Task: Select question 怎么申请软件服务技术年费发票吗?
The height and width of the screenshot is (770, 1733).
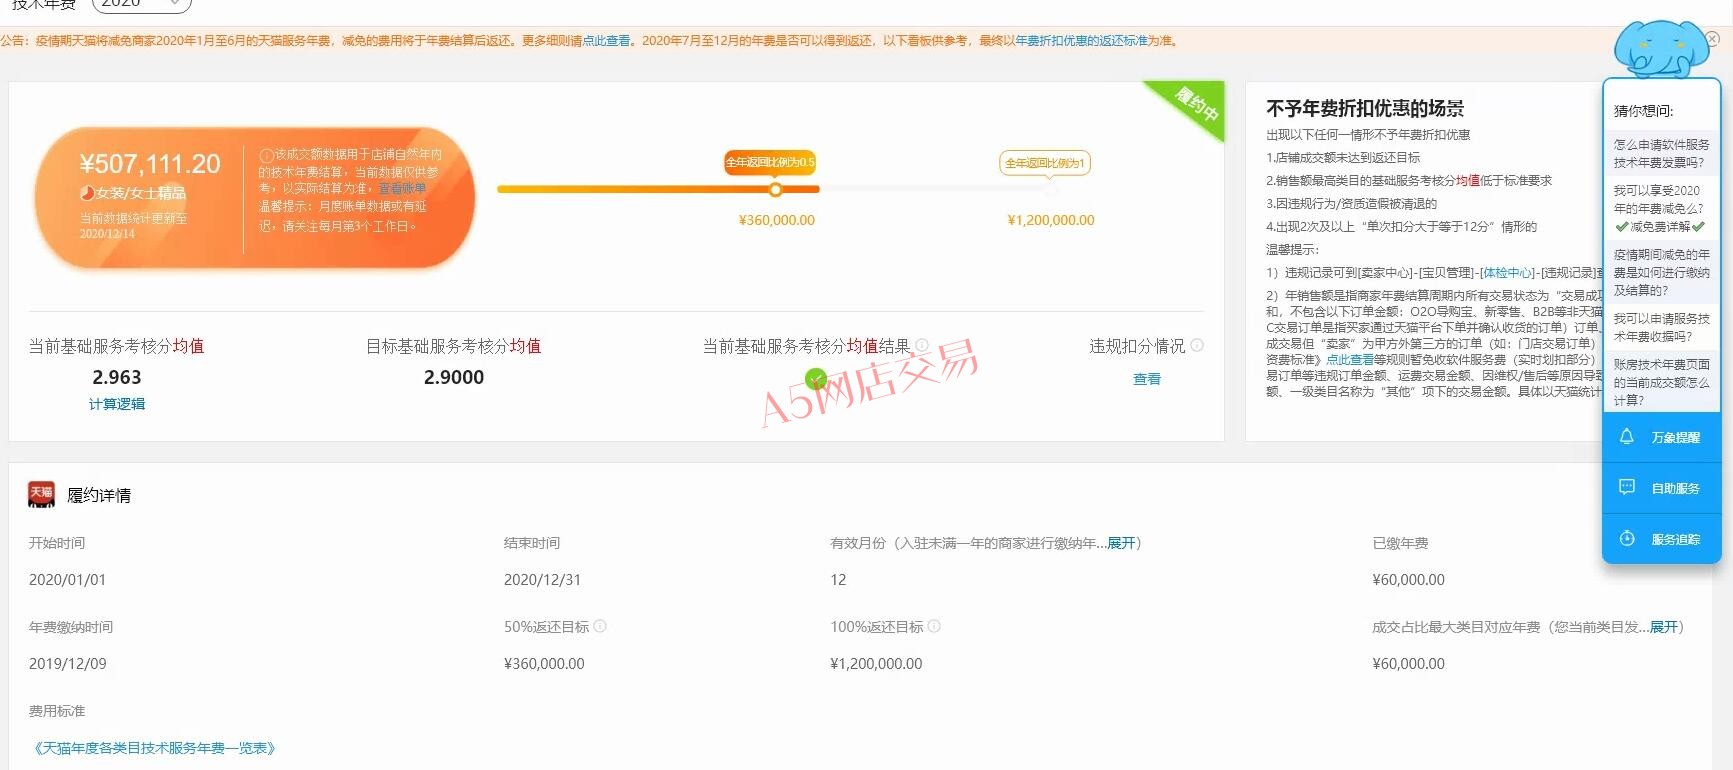Action: 1661,153
